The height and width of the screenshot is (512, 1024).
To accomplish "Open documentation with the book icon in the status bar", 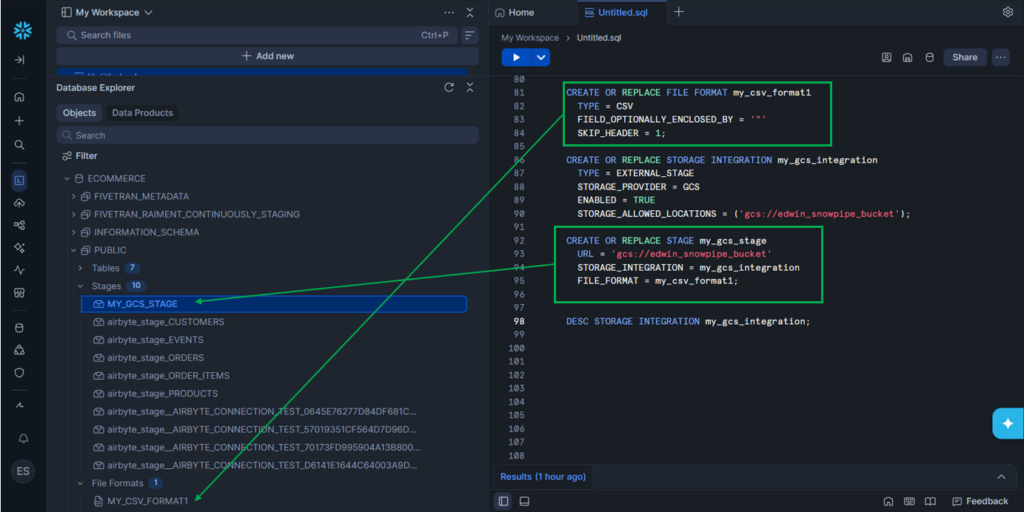I will [x=930, y=501].
